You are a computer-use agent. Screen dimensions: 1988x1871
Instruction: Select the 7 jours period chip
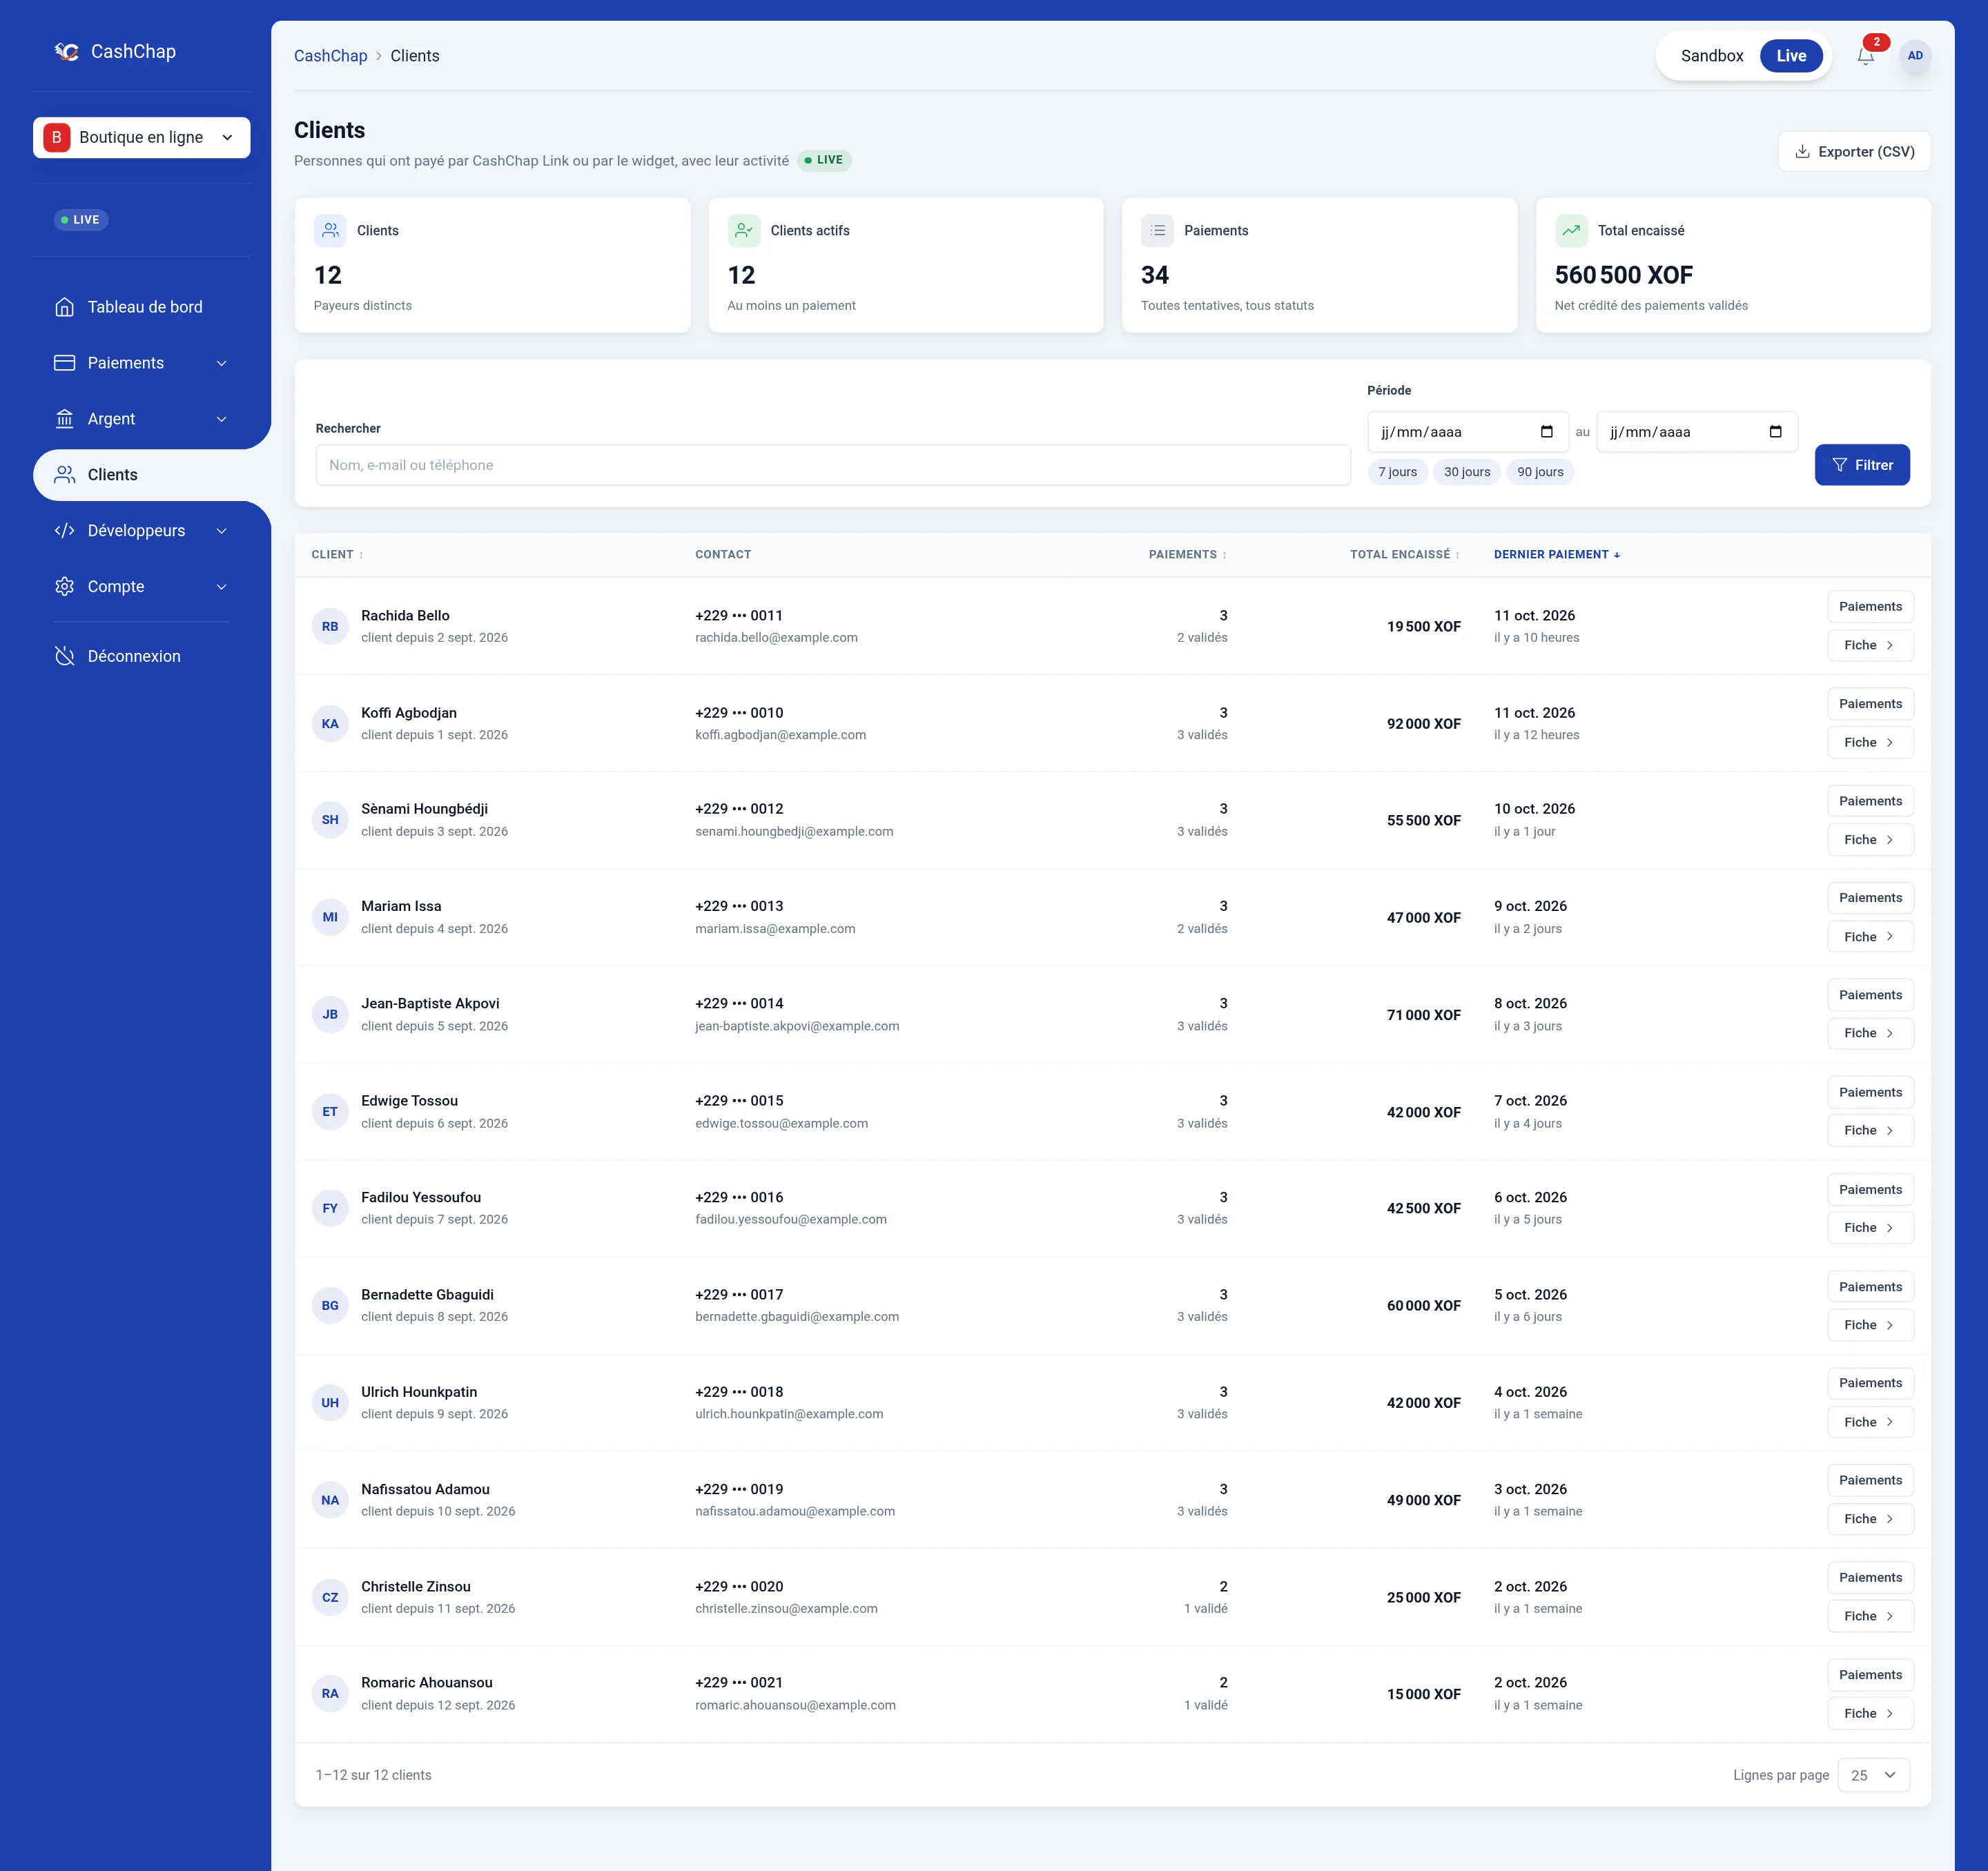click(x=1397, y=472)
